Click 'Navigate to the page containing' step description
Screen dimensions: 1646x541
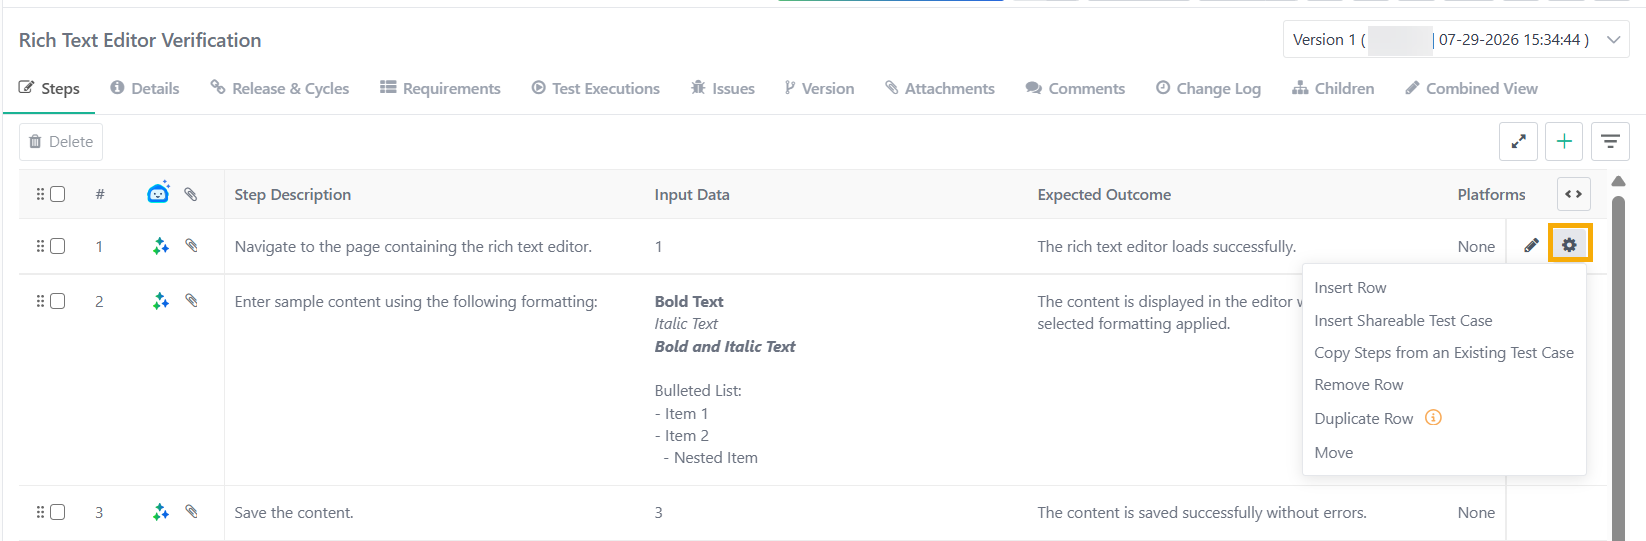coord(413,247)
